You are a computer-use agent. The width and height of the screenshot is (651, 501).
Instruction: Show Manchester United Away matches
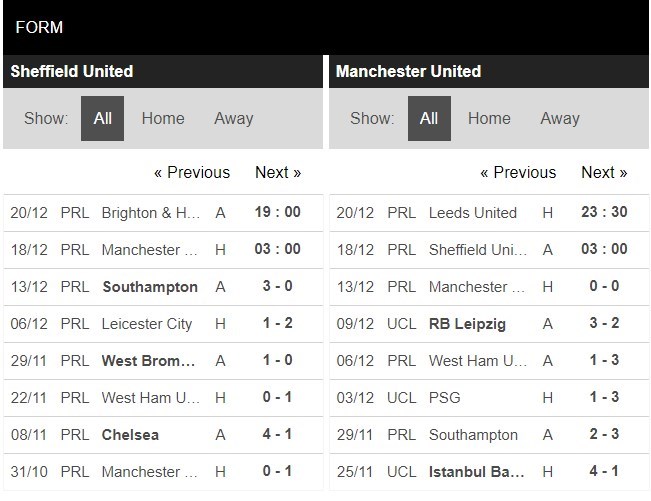pos(560,118)
